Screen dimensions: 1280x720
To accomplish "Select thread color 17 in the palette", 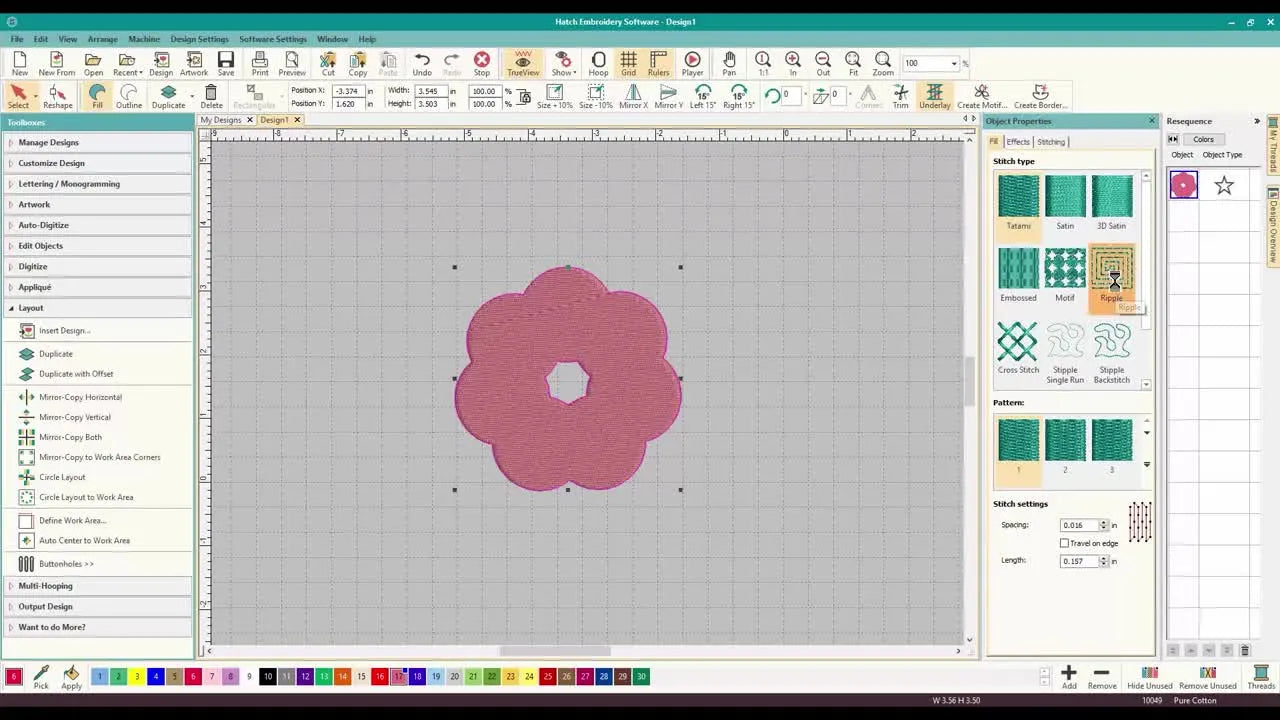I will click(398, 677).
